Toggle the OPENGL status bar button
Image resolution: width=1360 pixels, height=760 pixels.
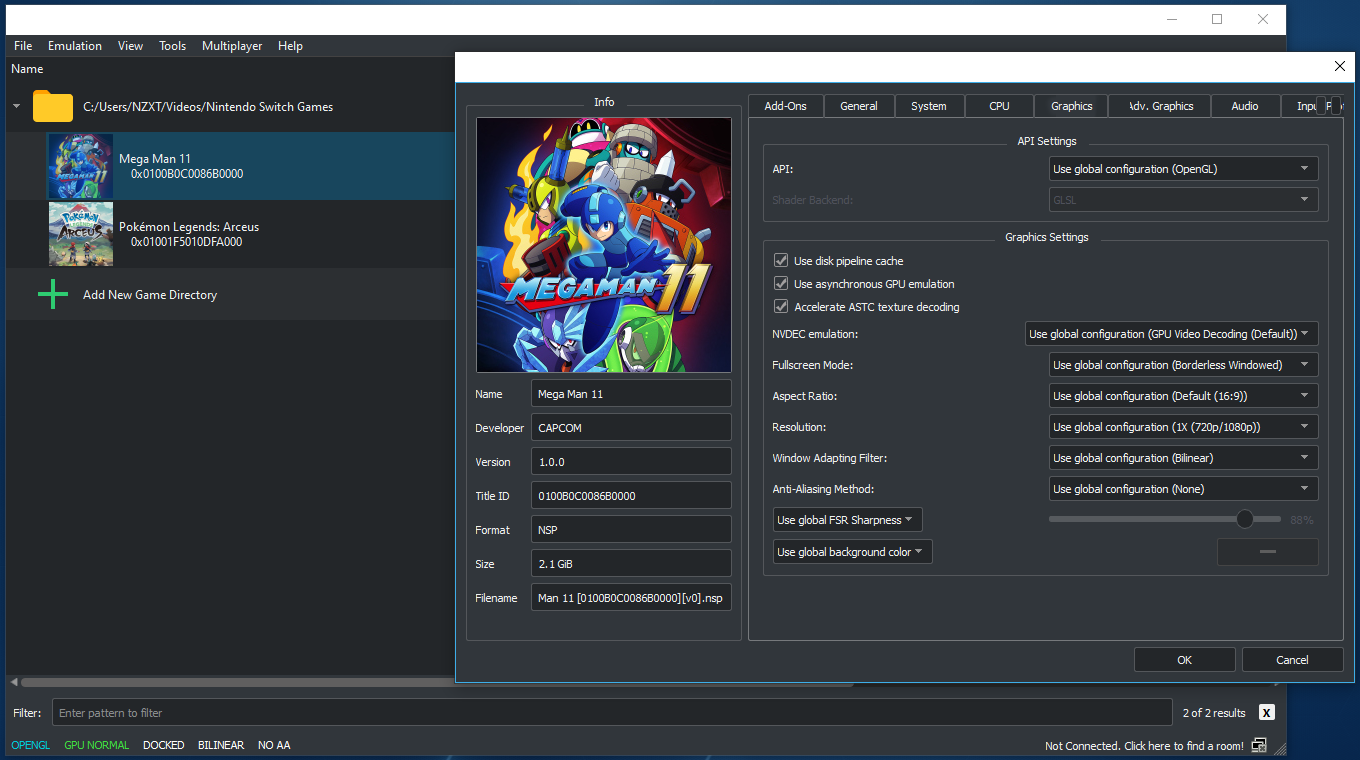tap(31, 745)
